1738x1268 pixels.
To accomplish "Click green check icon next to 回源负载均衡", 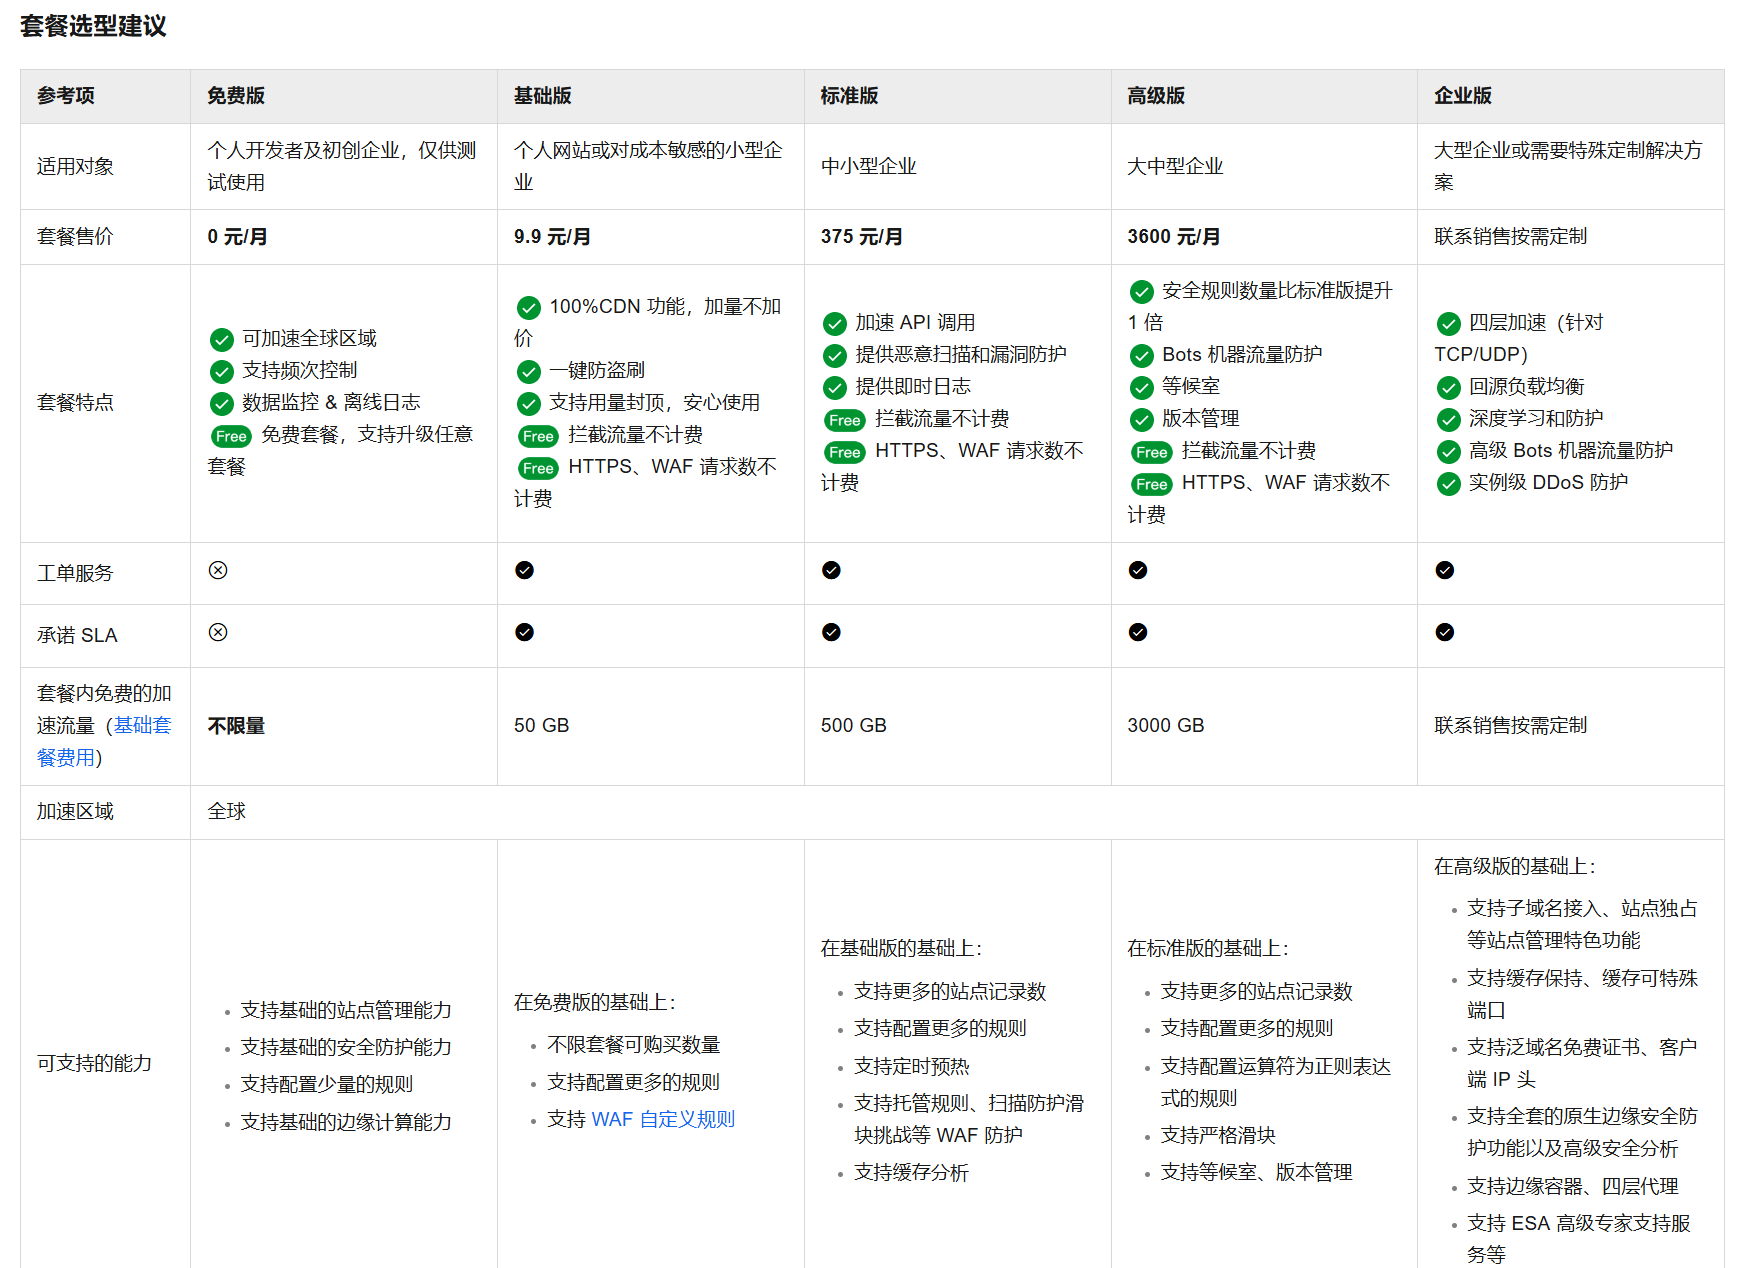I will (1448, 388).
